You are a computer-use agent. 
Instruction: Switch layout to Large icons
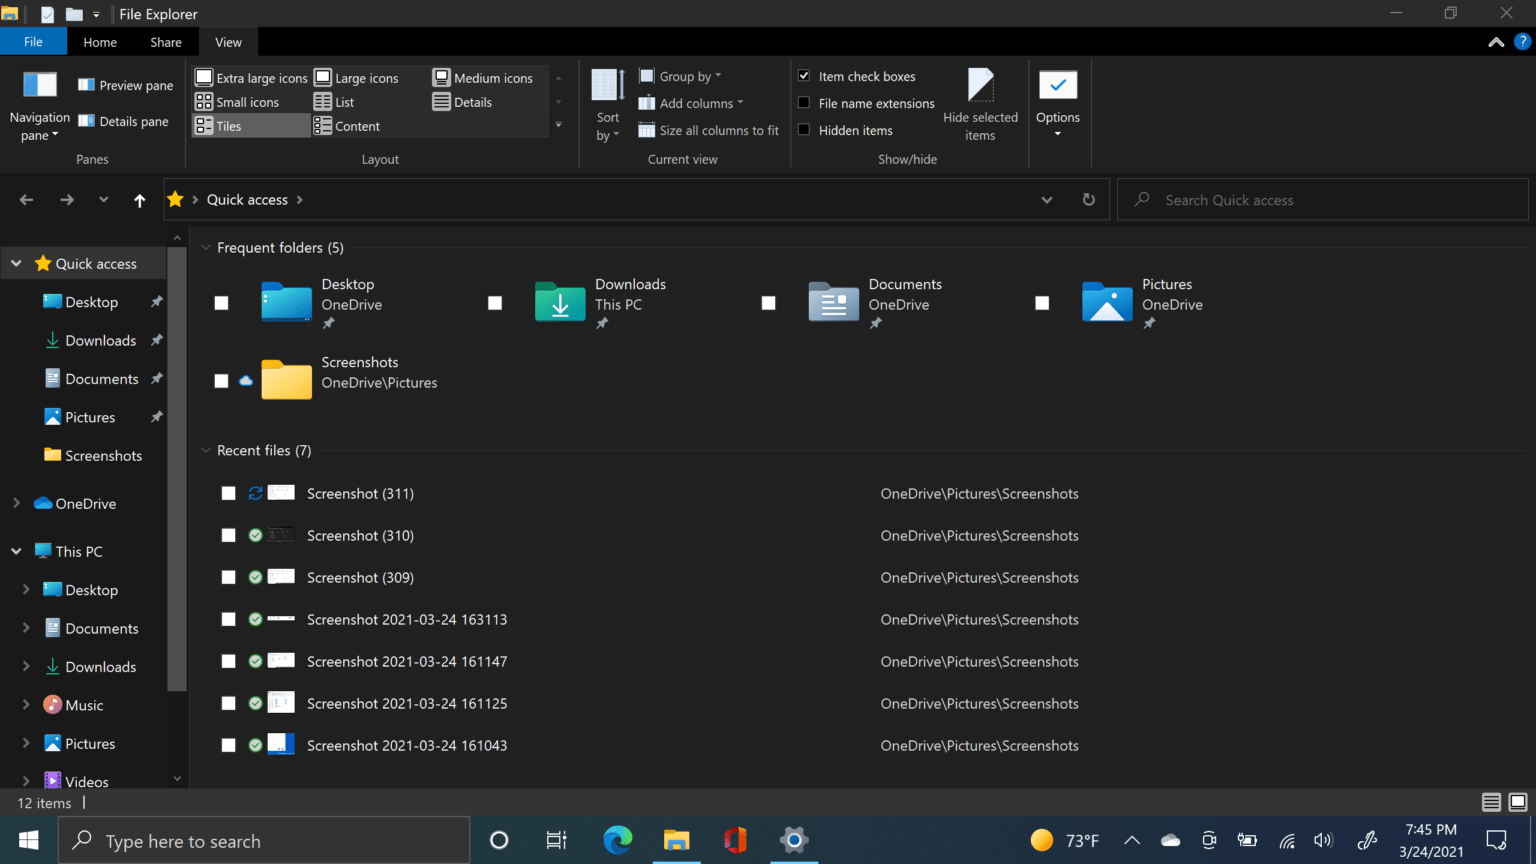coord(357,77)
